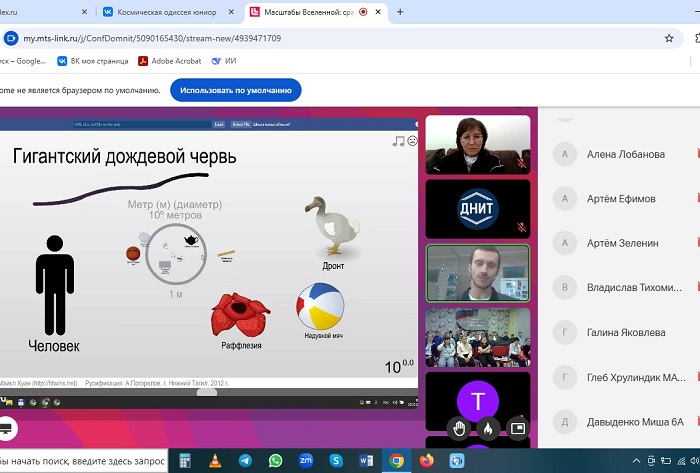The height and width of the screenshot is (473, 700).
Task: Open a new browser tab
Action: point(401,12)
